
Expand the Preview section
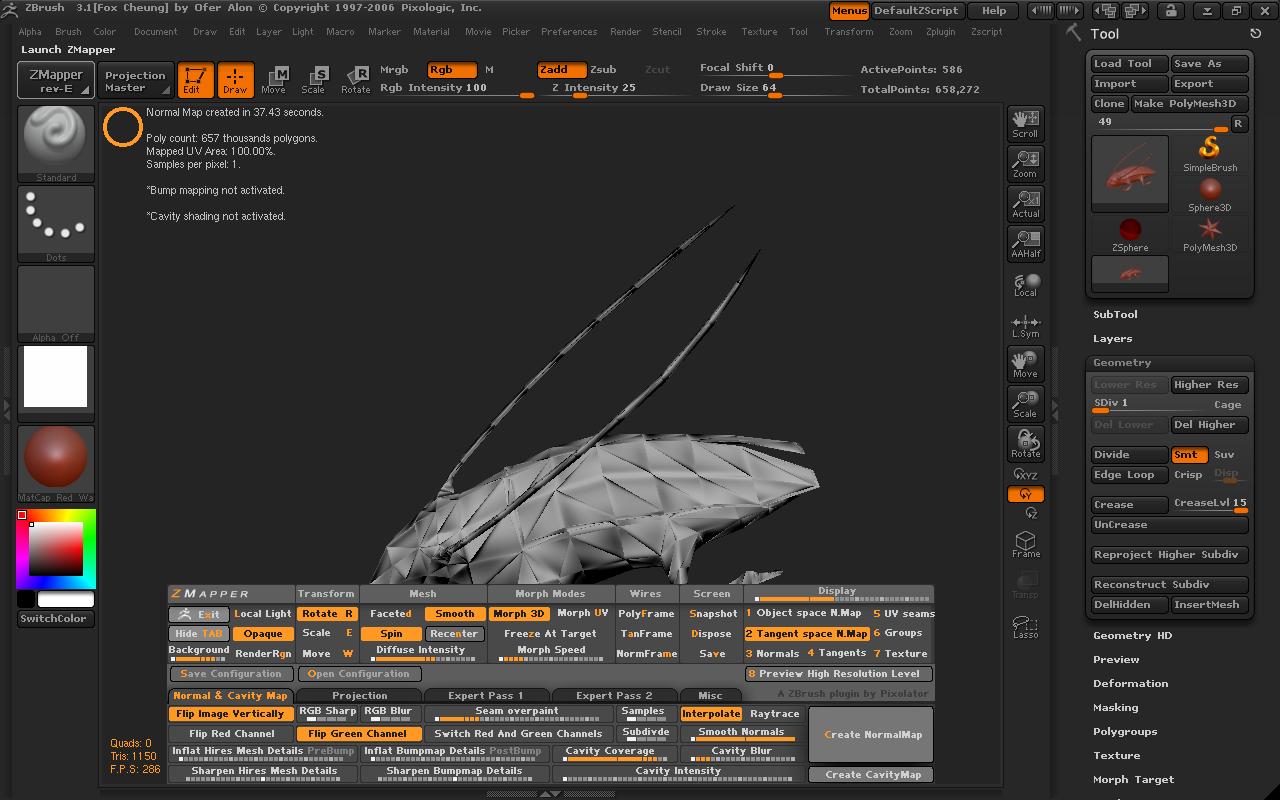point(1116,660)
